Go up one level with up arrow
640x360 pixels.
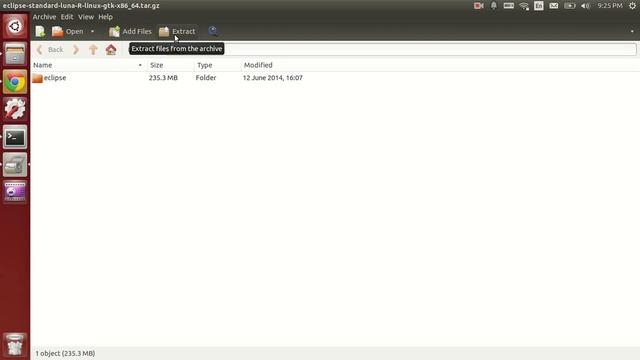pos(93,50)
